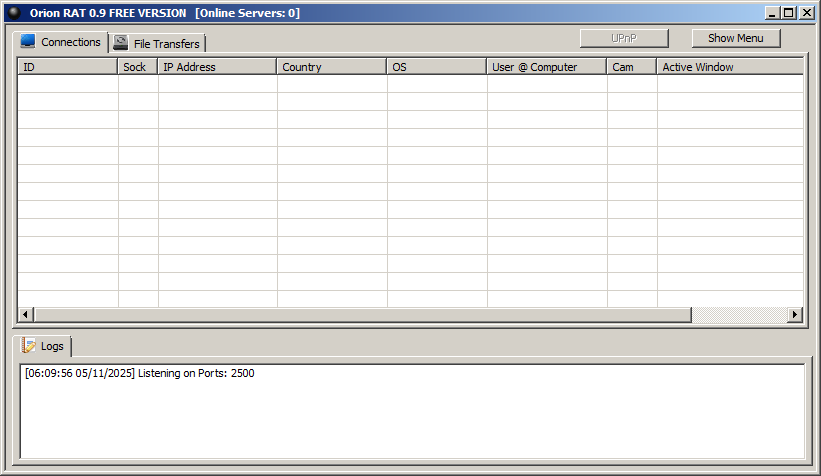Image resolution: width=821 pixels, height=476 pixels.
Task: Maximize the Orion RAT window
Action: point(789,13)
